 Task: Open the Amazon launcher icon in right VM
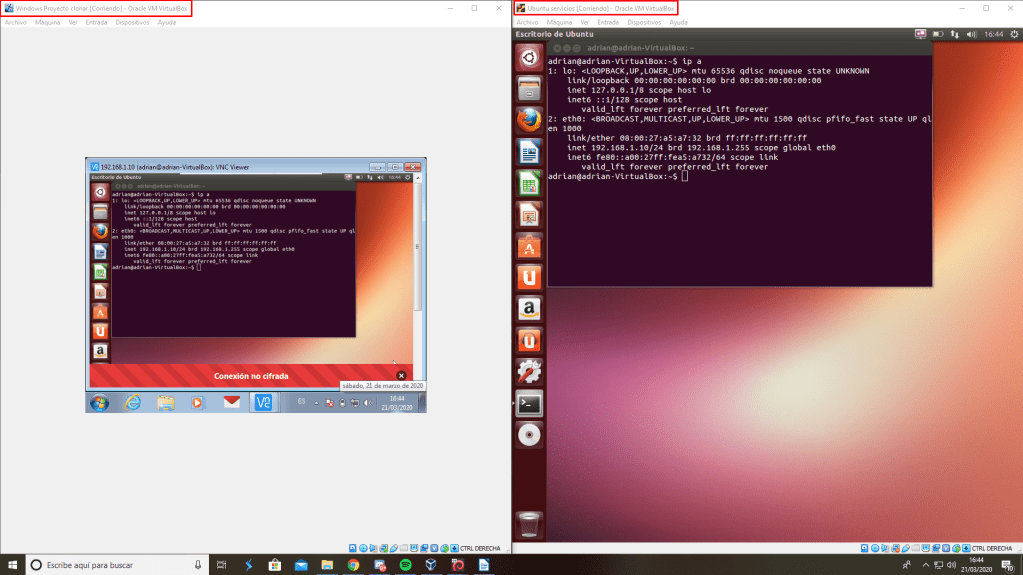pos(529,309)
